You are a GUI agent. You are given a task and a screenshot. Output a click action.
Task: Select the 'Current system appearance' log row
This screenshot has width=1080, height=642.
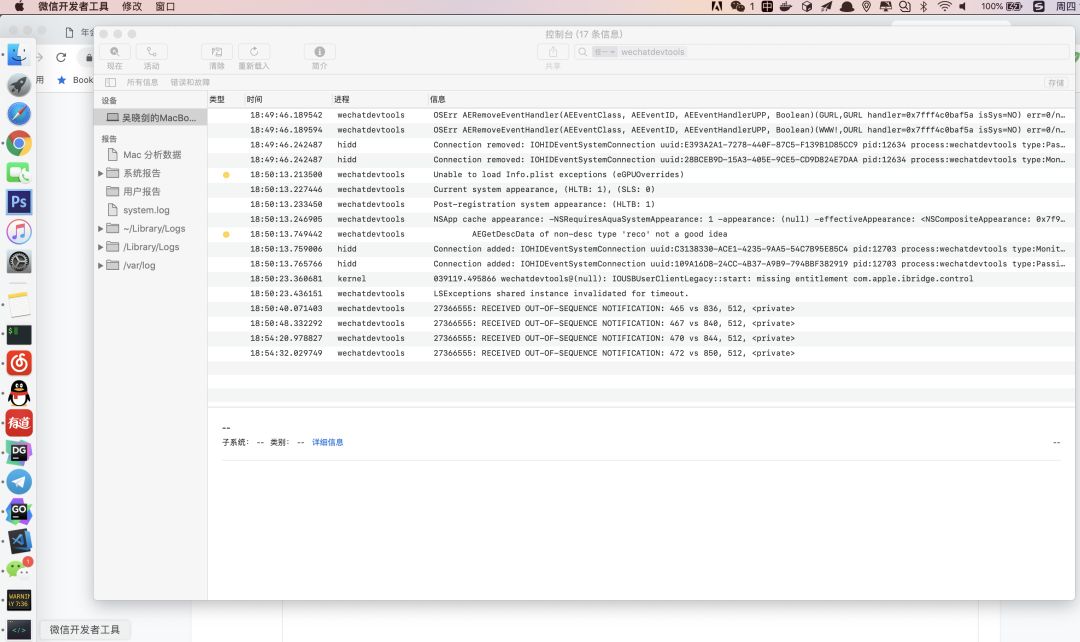pos(641,189)
